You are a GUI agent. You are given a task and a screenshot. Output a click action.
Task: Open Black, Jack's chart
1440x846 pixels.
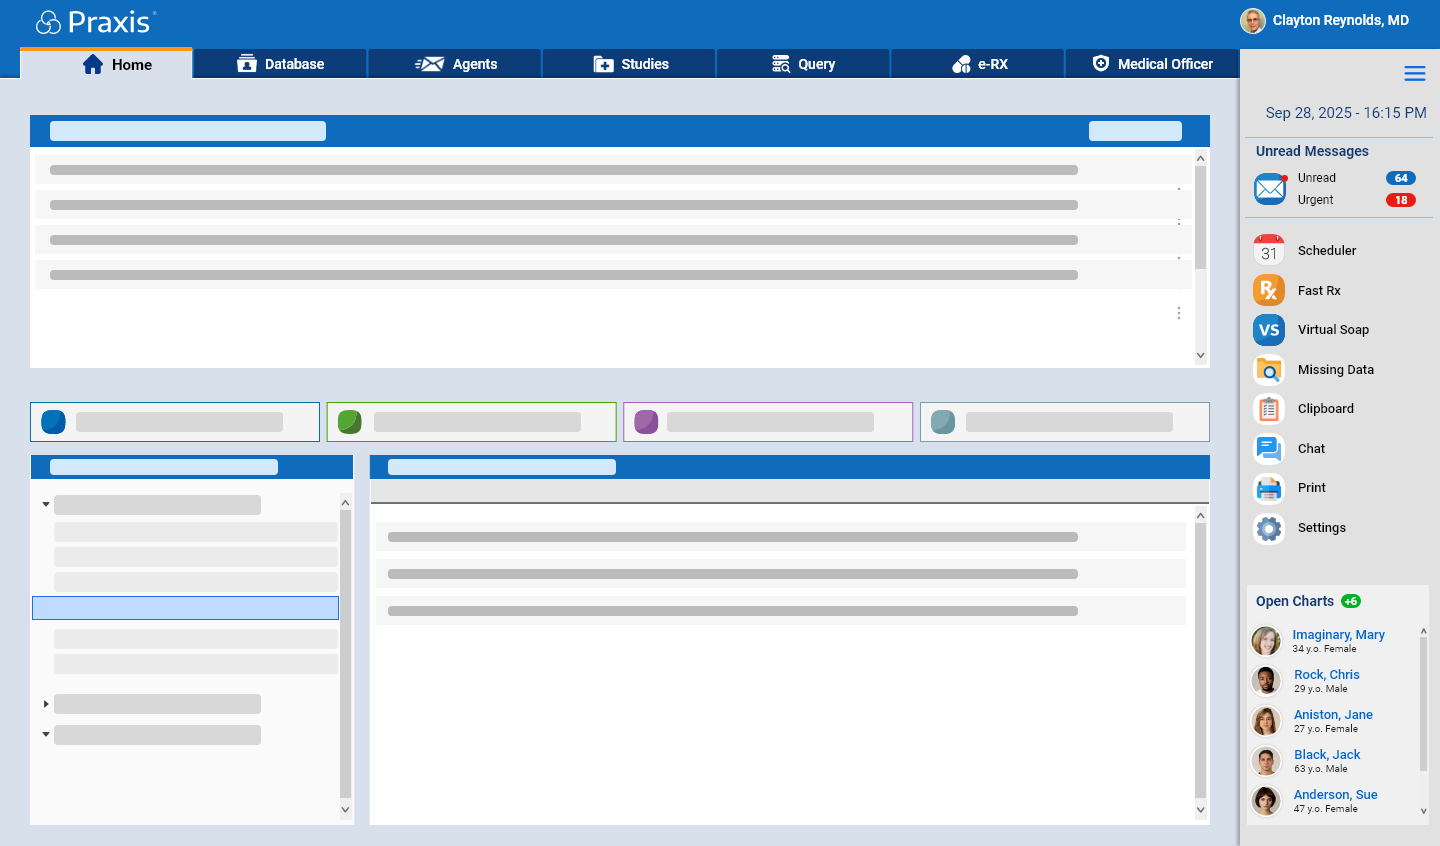1327,754
